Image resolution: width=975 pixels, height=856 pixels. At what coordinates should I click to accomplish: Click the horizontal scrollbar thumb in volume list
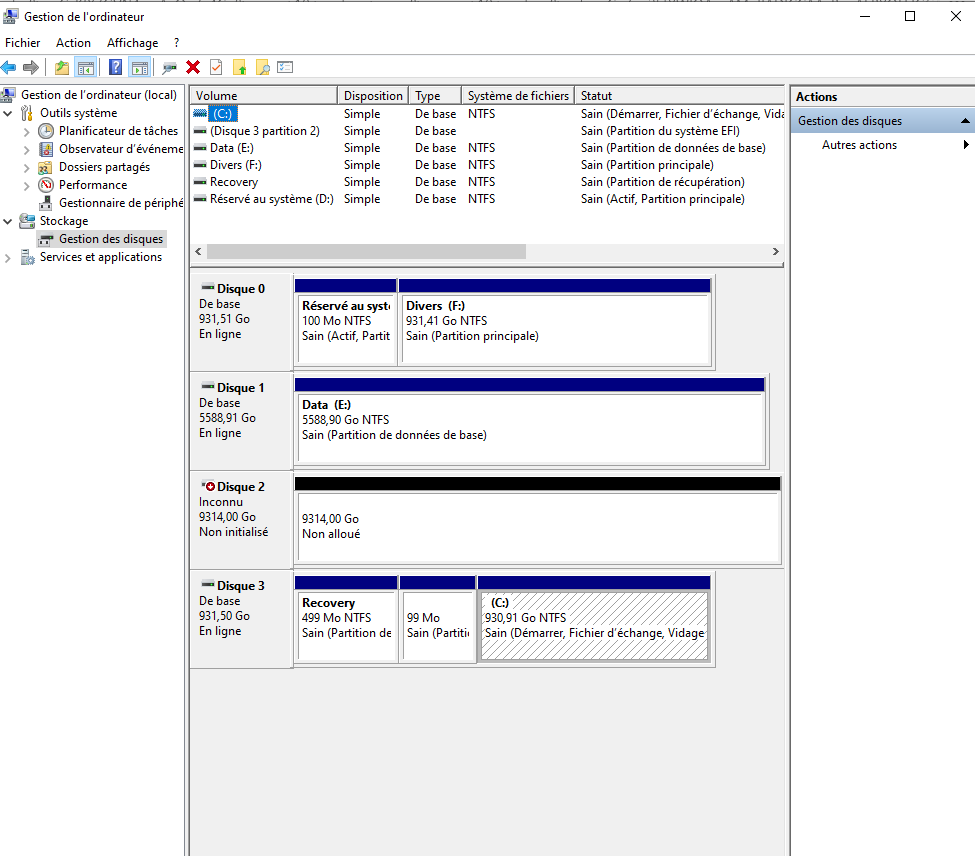click(x=366, y=251)
